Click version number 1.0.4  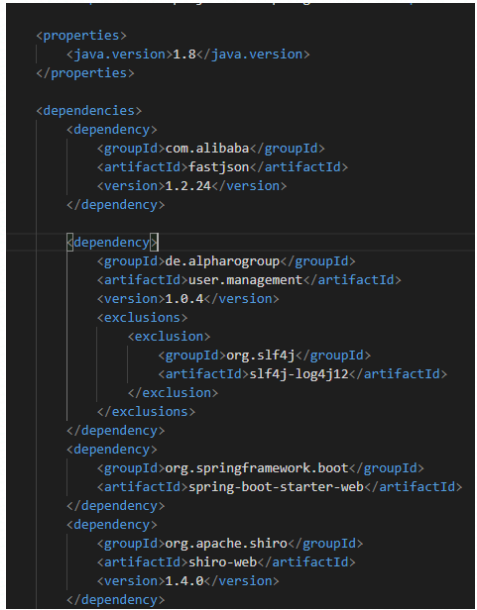click(184, 299)
